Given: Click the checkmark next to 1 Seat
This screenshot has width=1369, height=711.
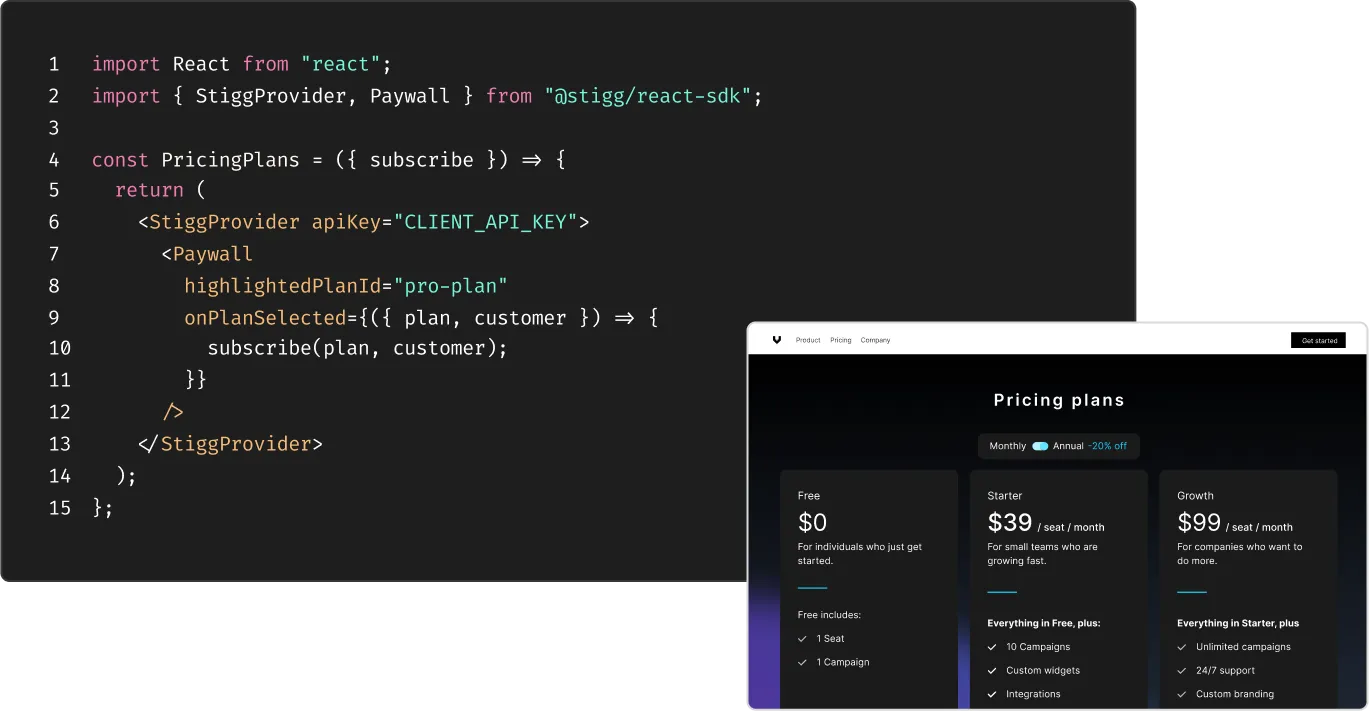Looking at the screenshot, I should pos(802,638).
